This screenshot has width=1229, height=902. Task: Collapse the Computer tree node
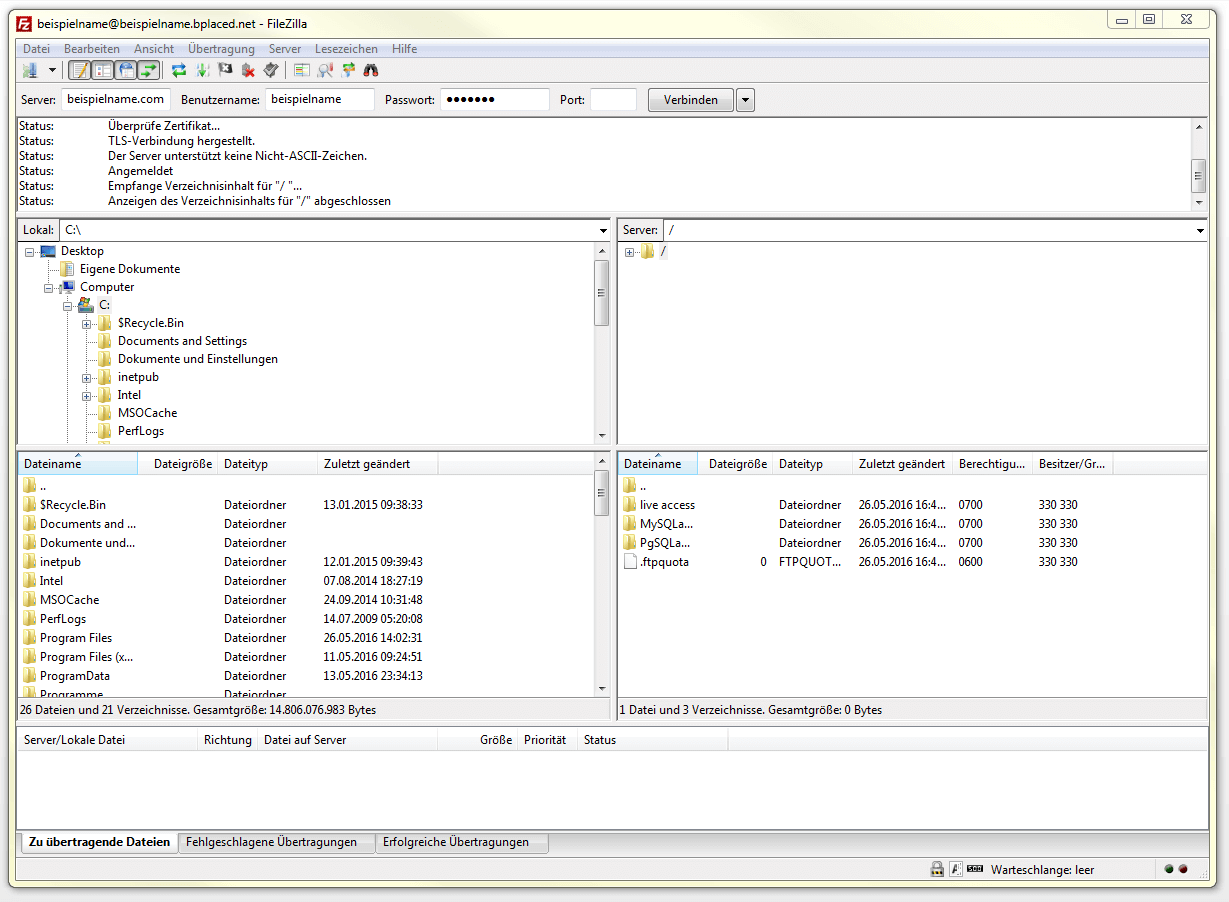click(x=49, y=288)
